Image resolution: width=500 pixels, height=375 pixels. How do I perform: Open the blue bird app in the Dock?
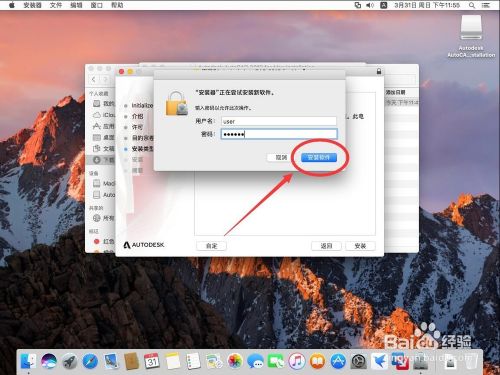379,361
